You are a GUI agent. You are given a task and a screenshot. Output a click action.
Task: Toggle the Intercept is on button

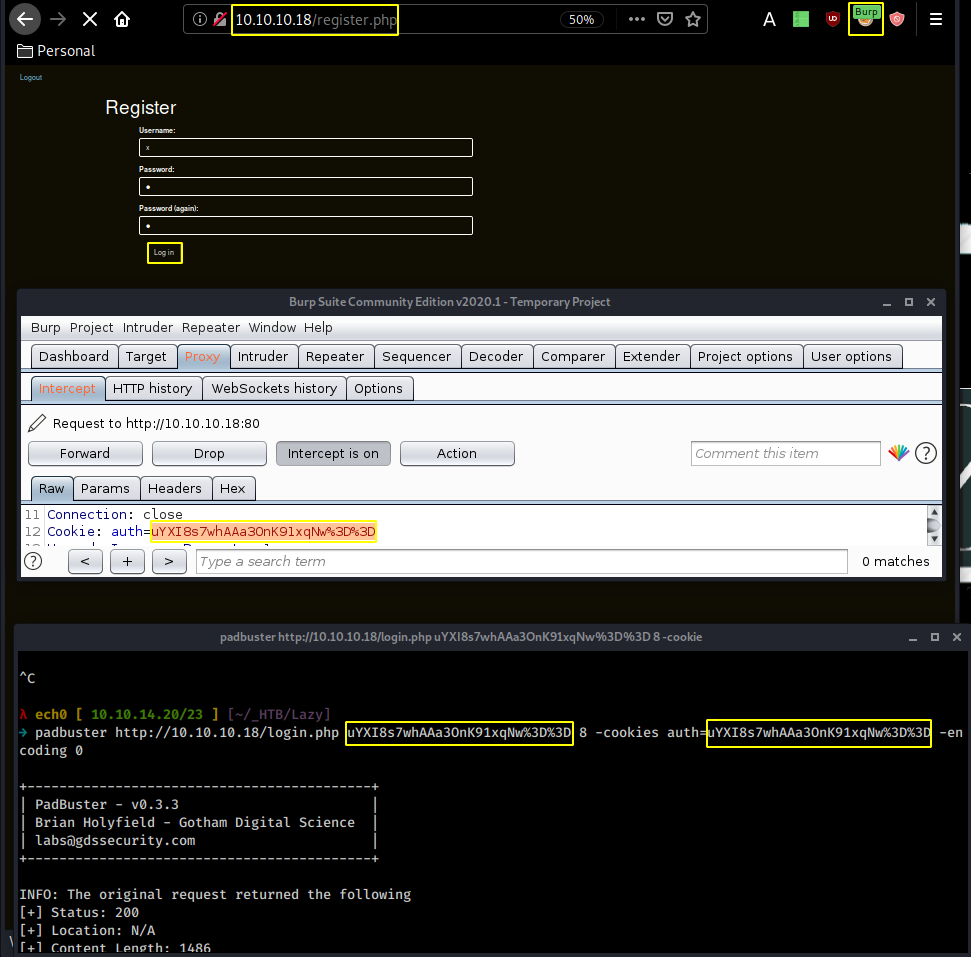click(x=333, y=453)
